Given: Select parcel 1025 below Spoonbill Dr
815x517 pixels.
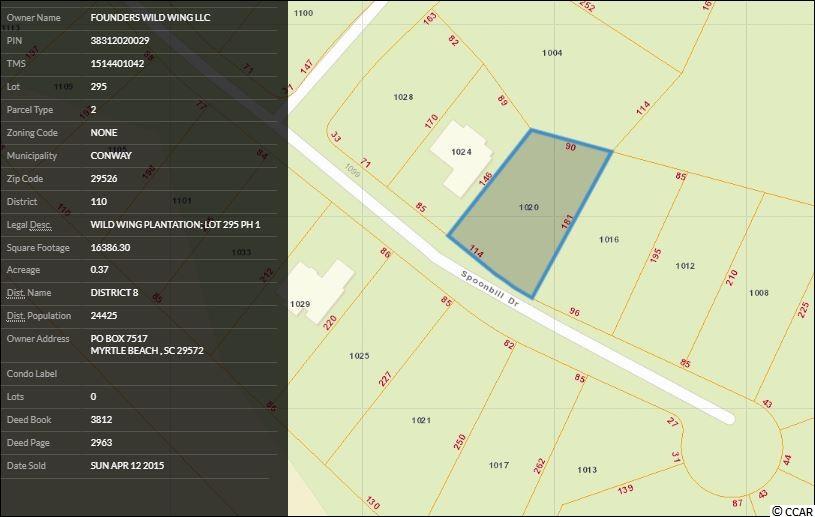Looking at the screenshot, I should [360, 356].
